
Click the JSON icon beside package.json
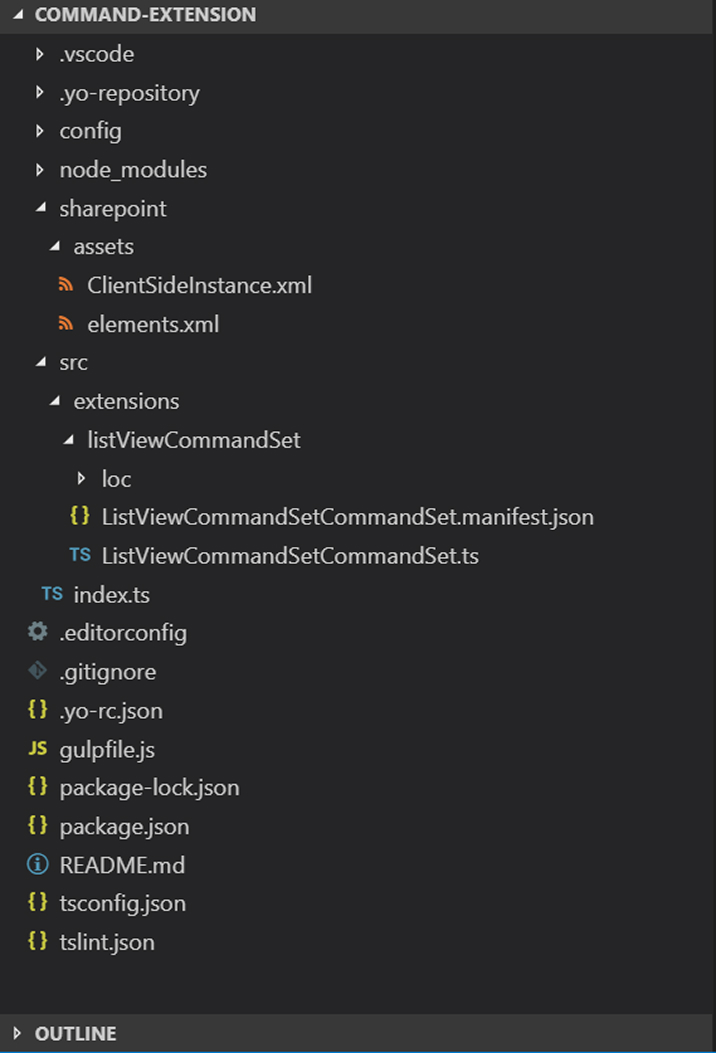(37, 826)
